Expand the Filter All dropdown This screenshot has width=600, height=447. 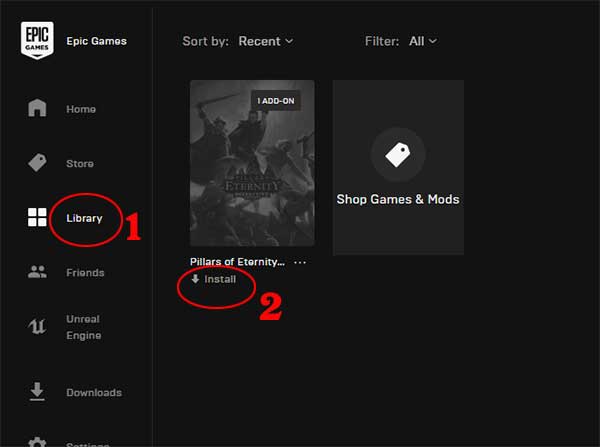tap(422, 41)
